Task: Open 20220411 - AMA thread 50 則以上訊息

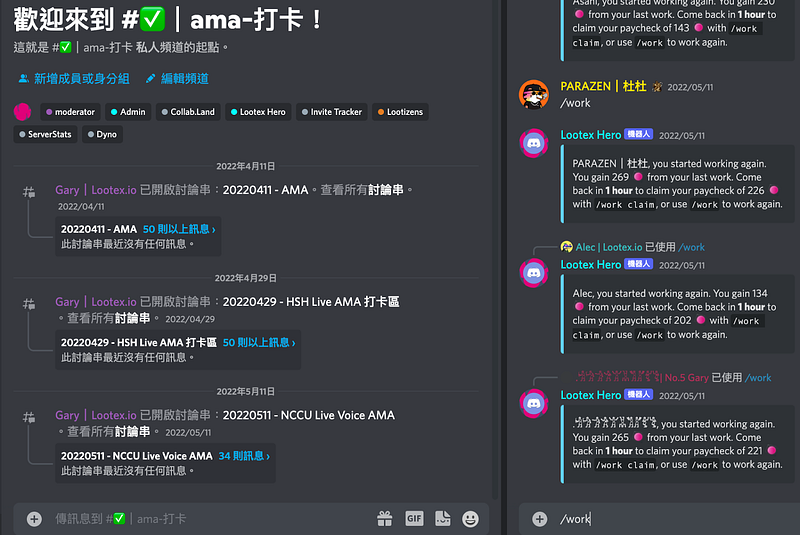Action: click(x=179, y=229)
